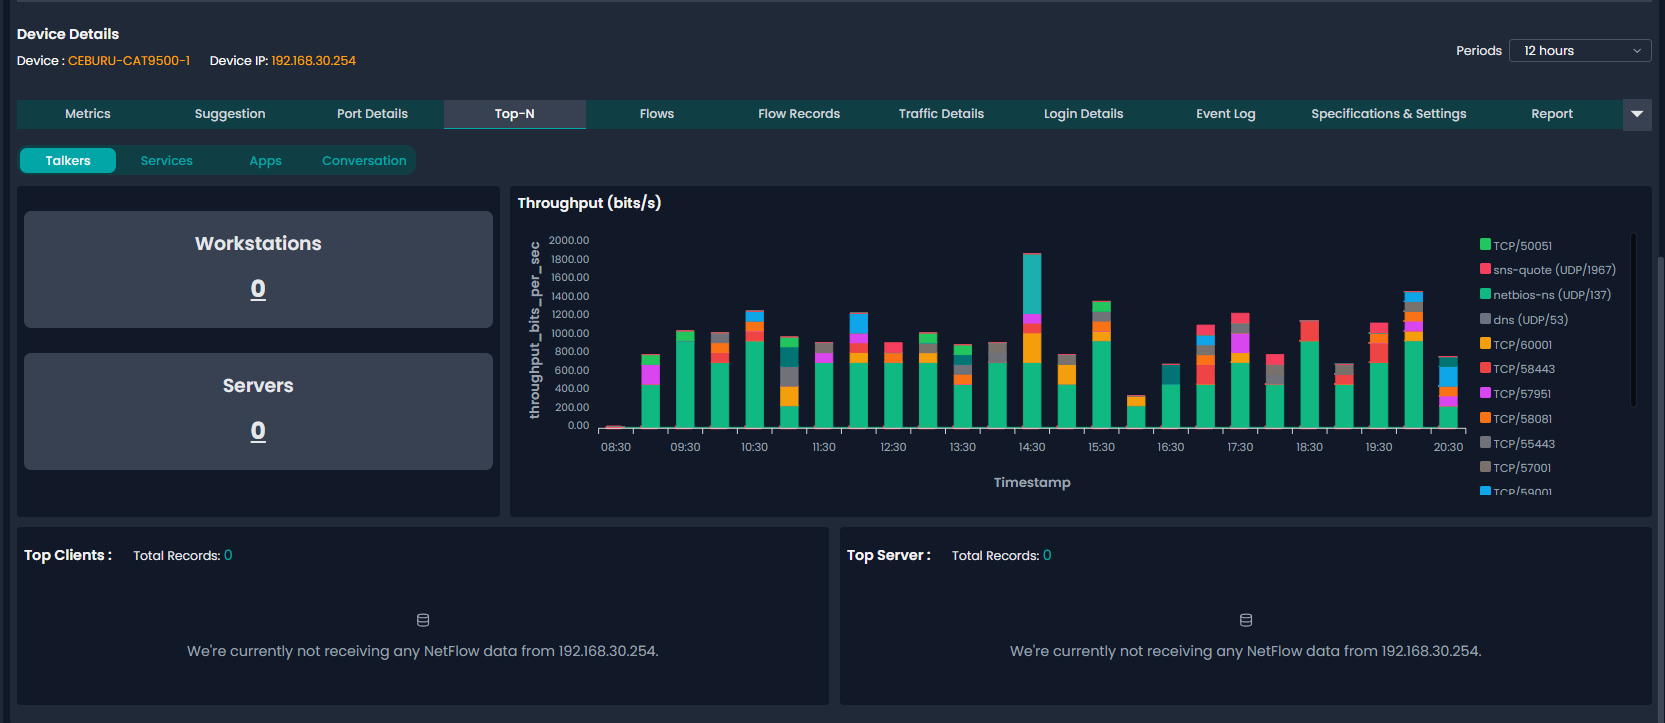Go to the Port Details tab
This screenshot has width=1665, height=723.
(x=372, y=114)
